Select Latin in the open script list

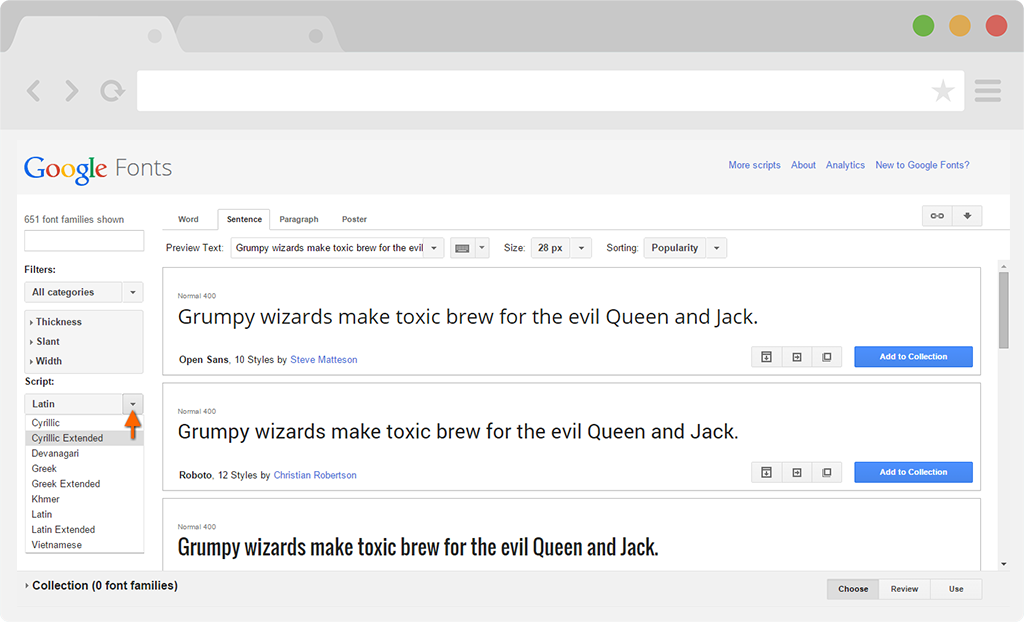84,514
